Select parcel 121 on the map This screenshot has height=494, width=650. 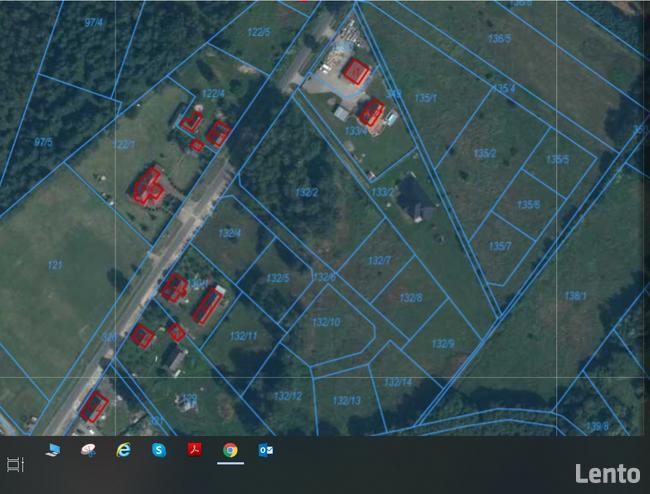point(55,265)
